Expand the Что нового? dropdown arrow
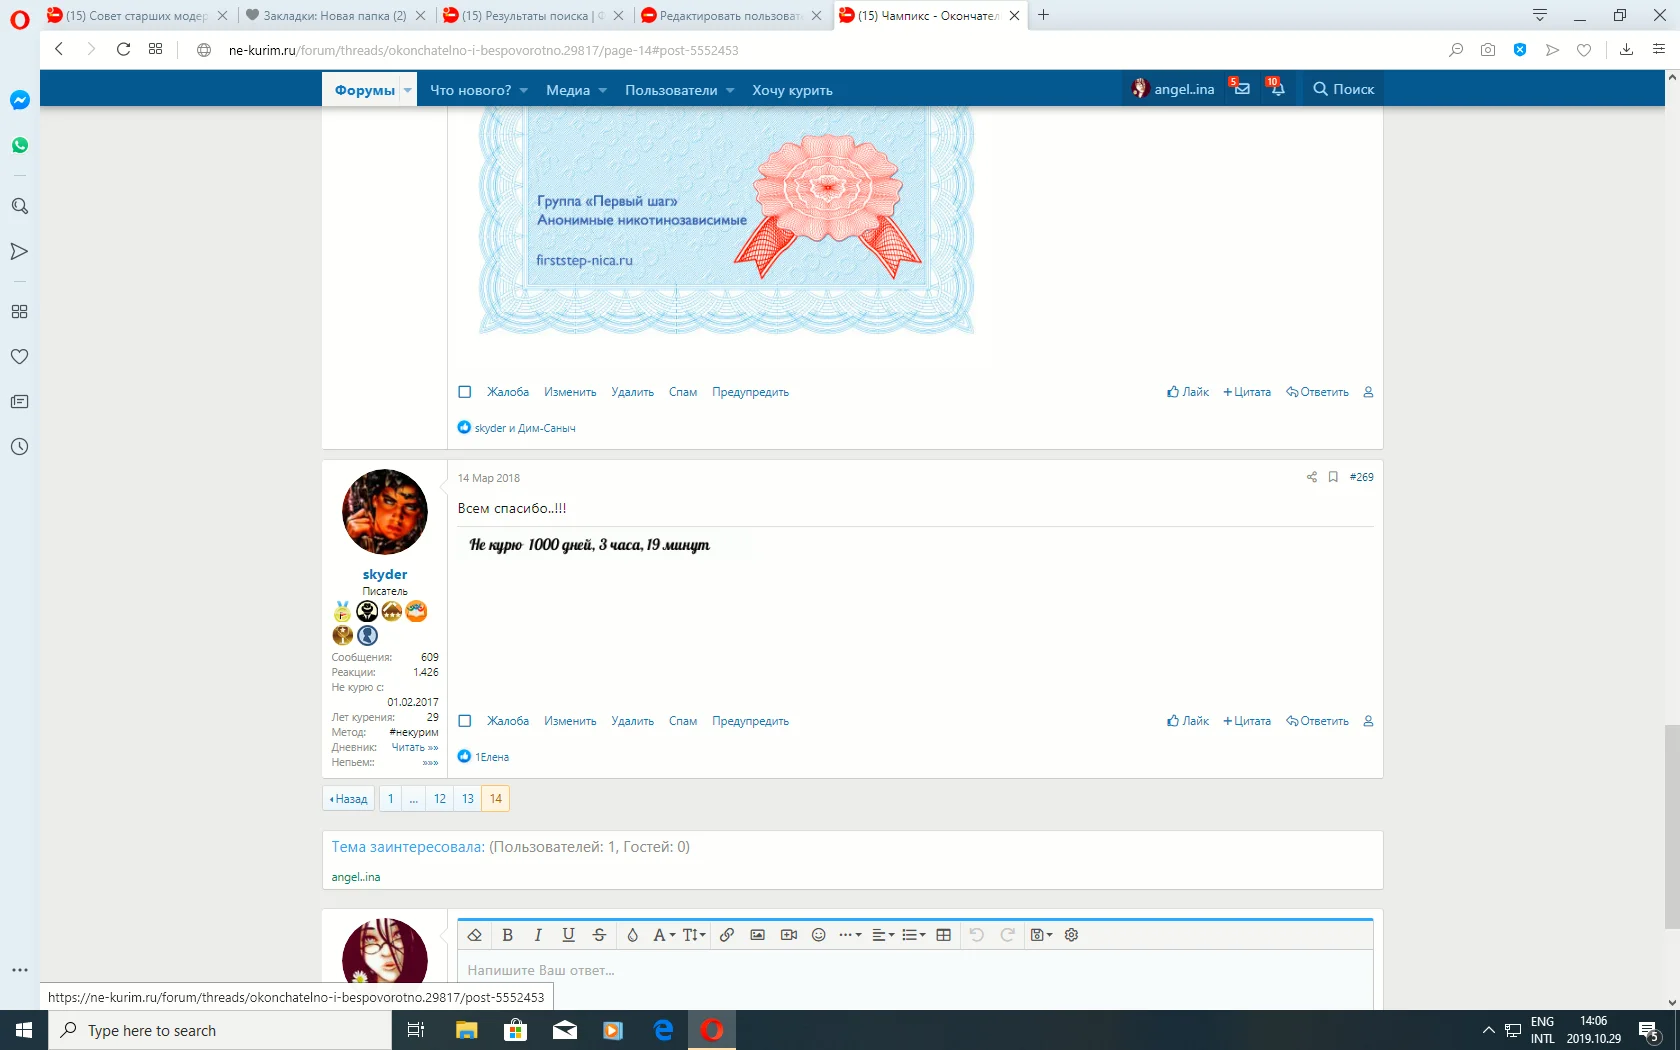 524,90
